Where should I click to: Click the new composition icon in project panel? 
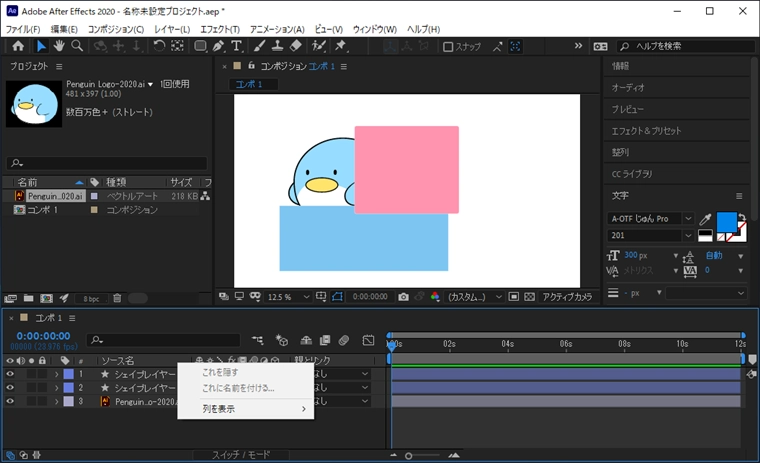click(47, 298)
